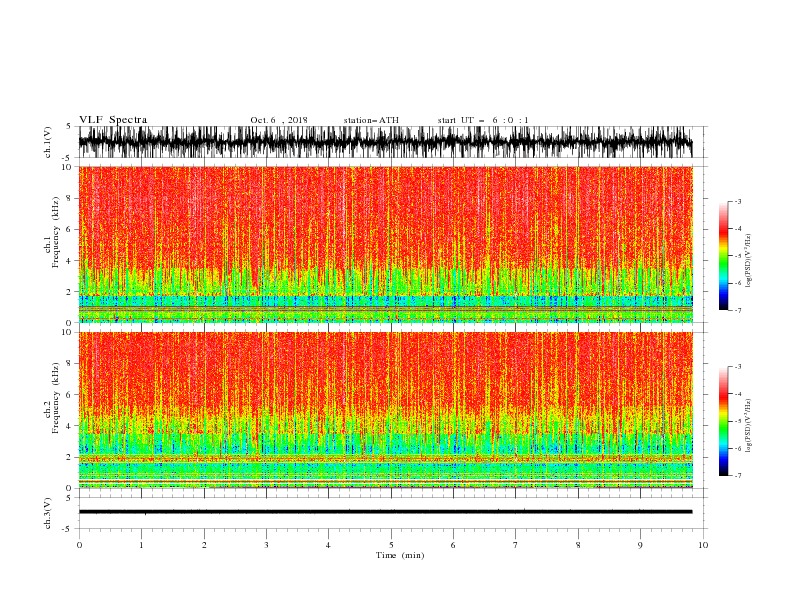Click the "ch.1(V)" waveform axis label
This screenshot has width=792, height=612.
pyautogui.click(x=48, y=142)
